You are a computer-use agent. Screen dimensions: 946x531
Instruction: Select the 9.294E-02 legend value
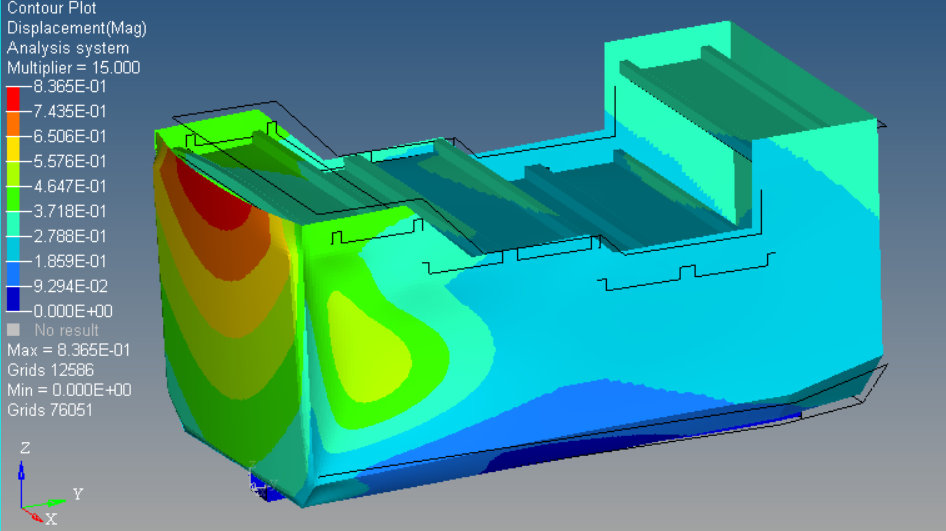tap(70, 286)
